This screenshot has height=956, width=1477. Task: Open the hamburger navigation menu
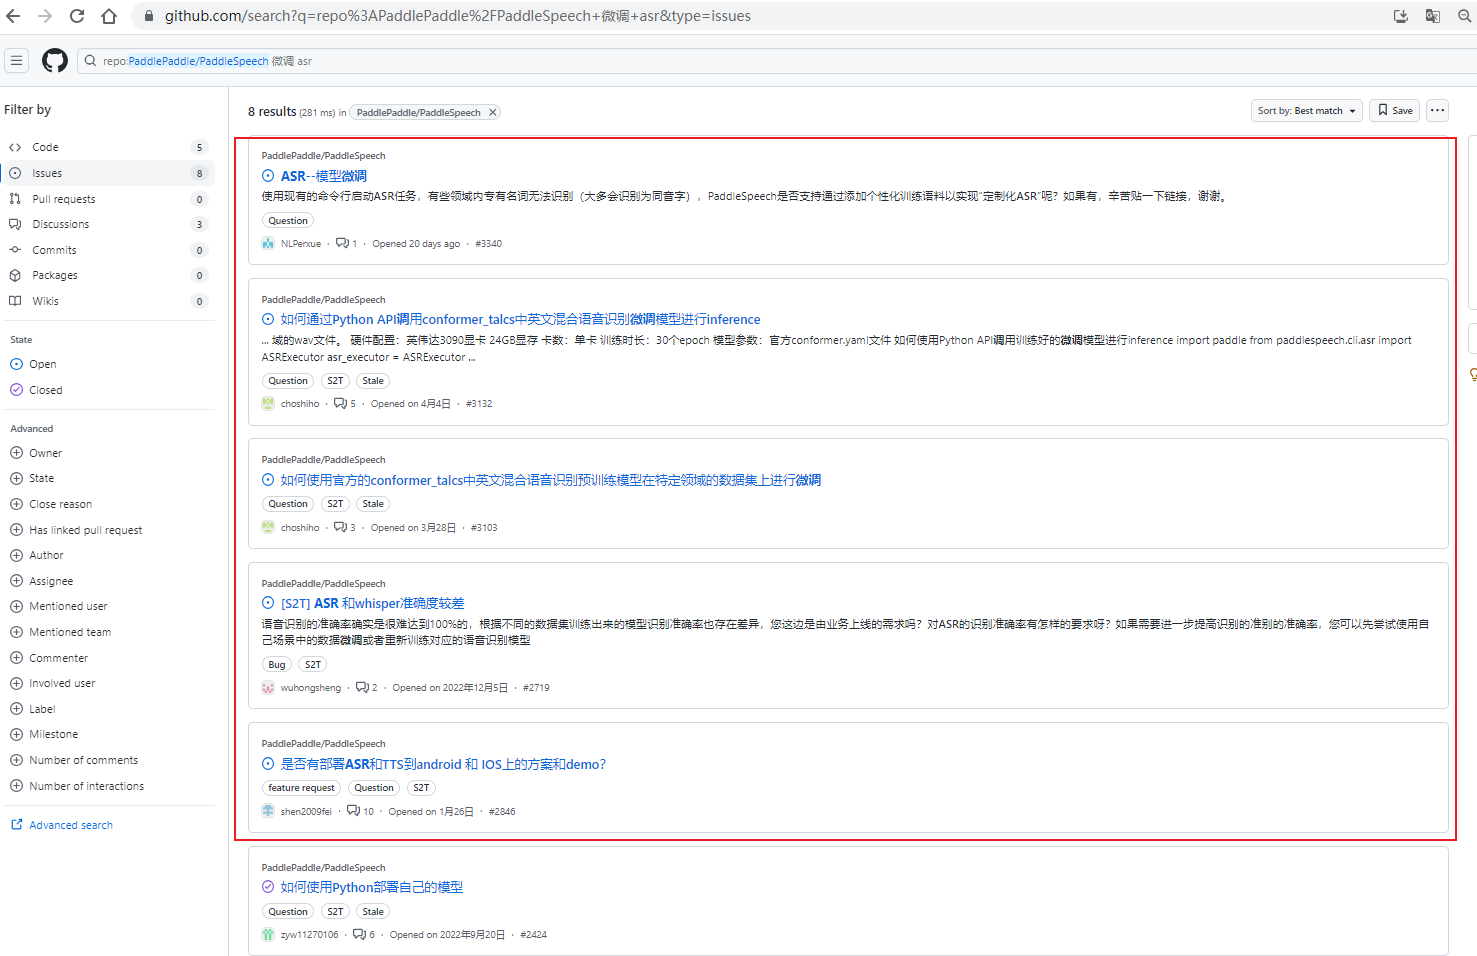click(x=16, y=60)
